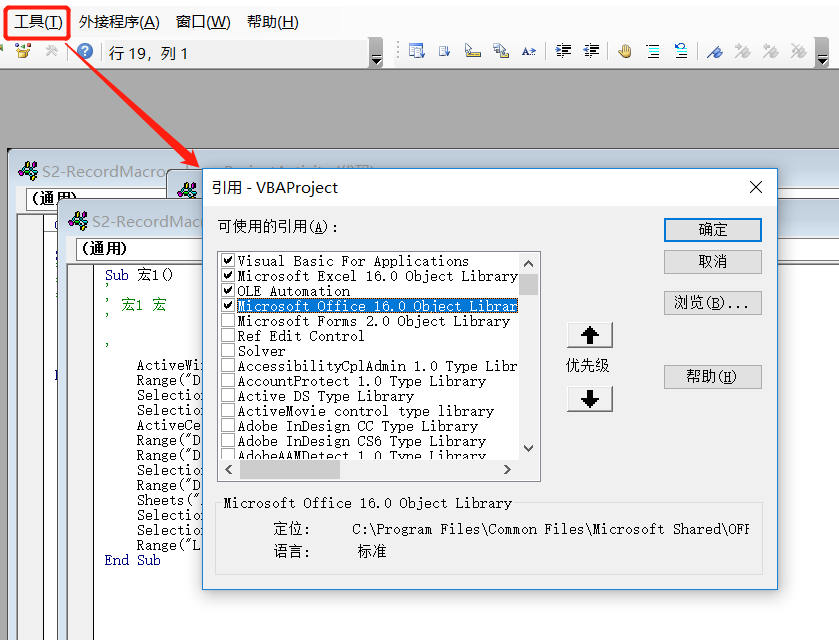Check AccessibilityCplAdmin 1.0 Type Library

[x=228, y=365]
